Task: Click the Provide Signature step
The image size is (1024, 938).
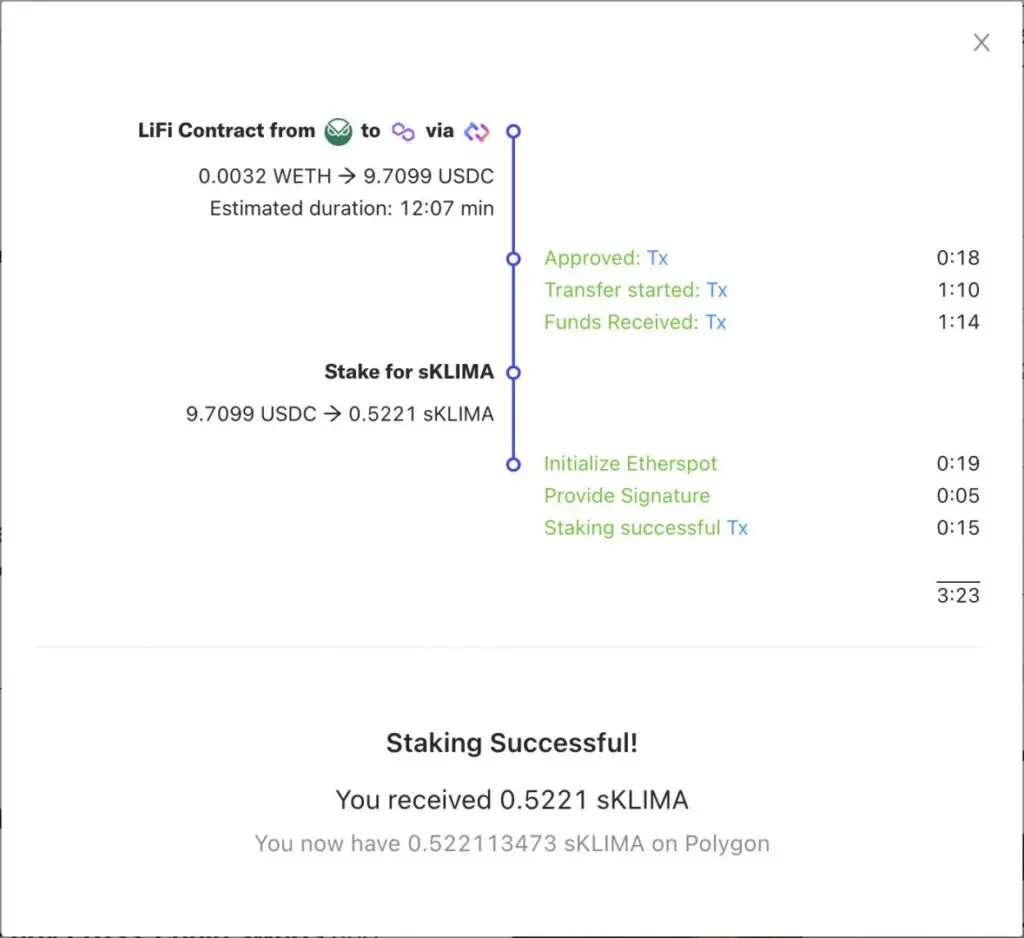Action: coord(626,496)
